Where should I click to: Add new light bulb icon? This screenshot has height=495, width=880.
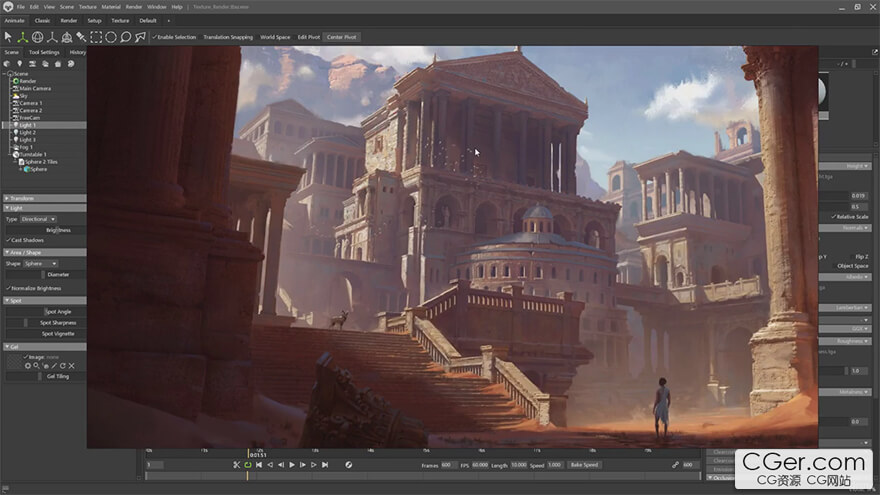point(20,64)
